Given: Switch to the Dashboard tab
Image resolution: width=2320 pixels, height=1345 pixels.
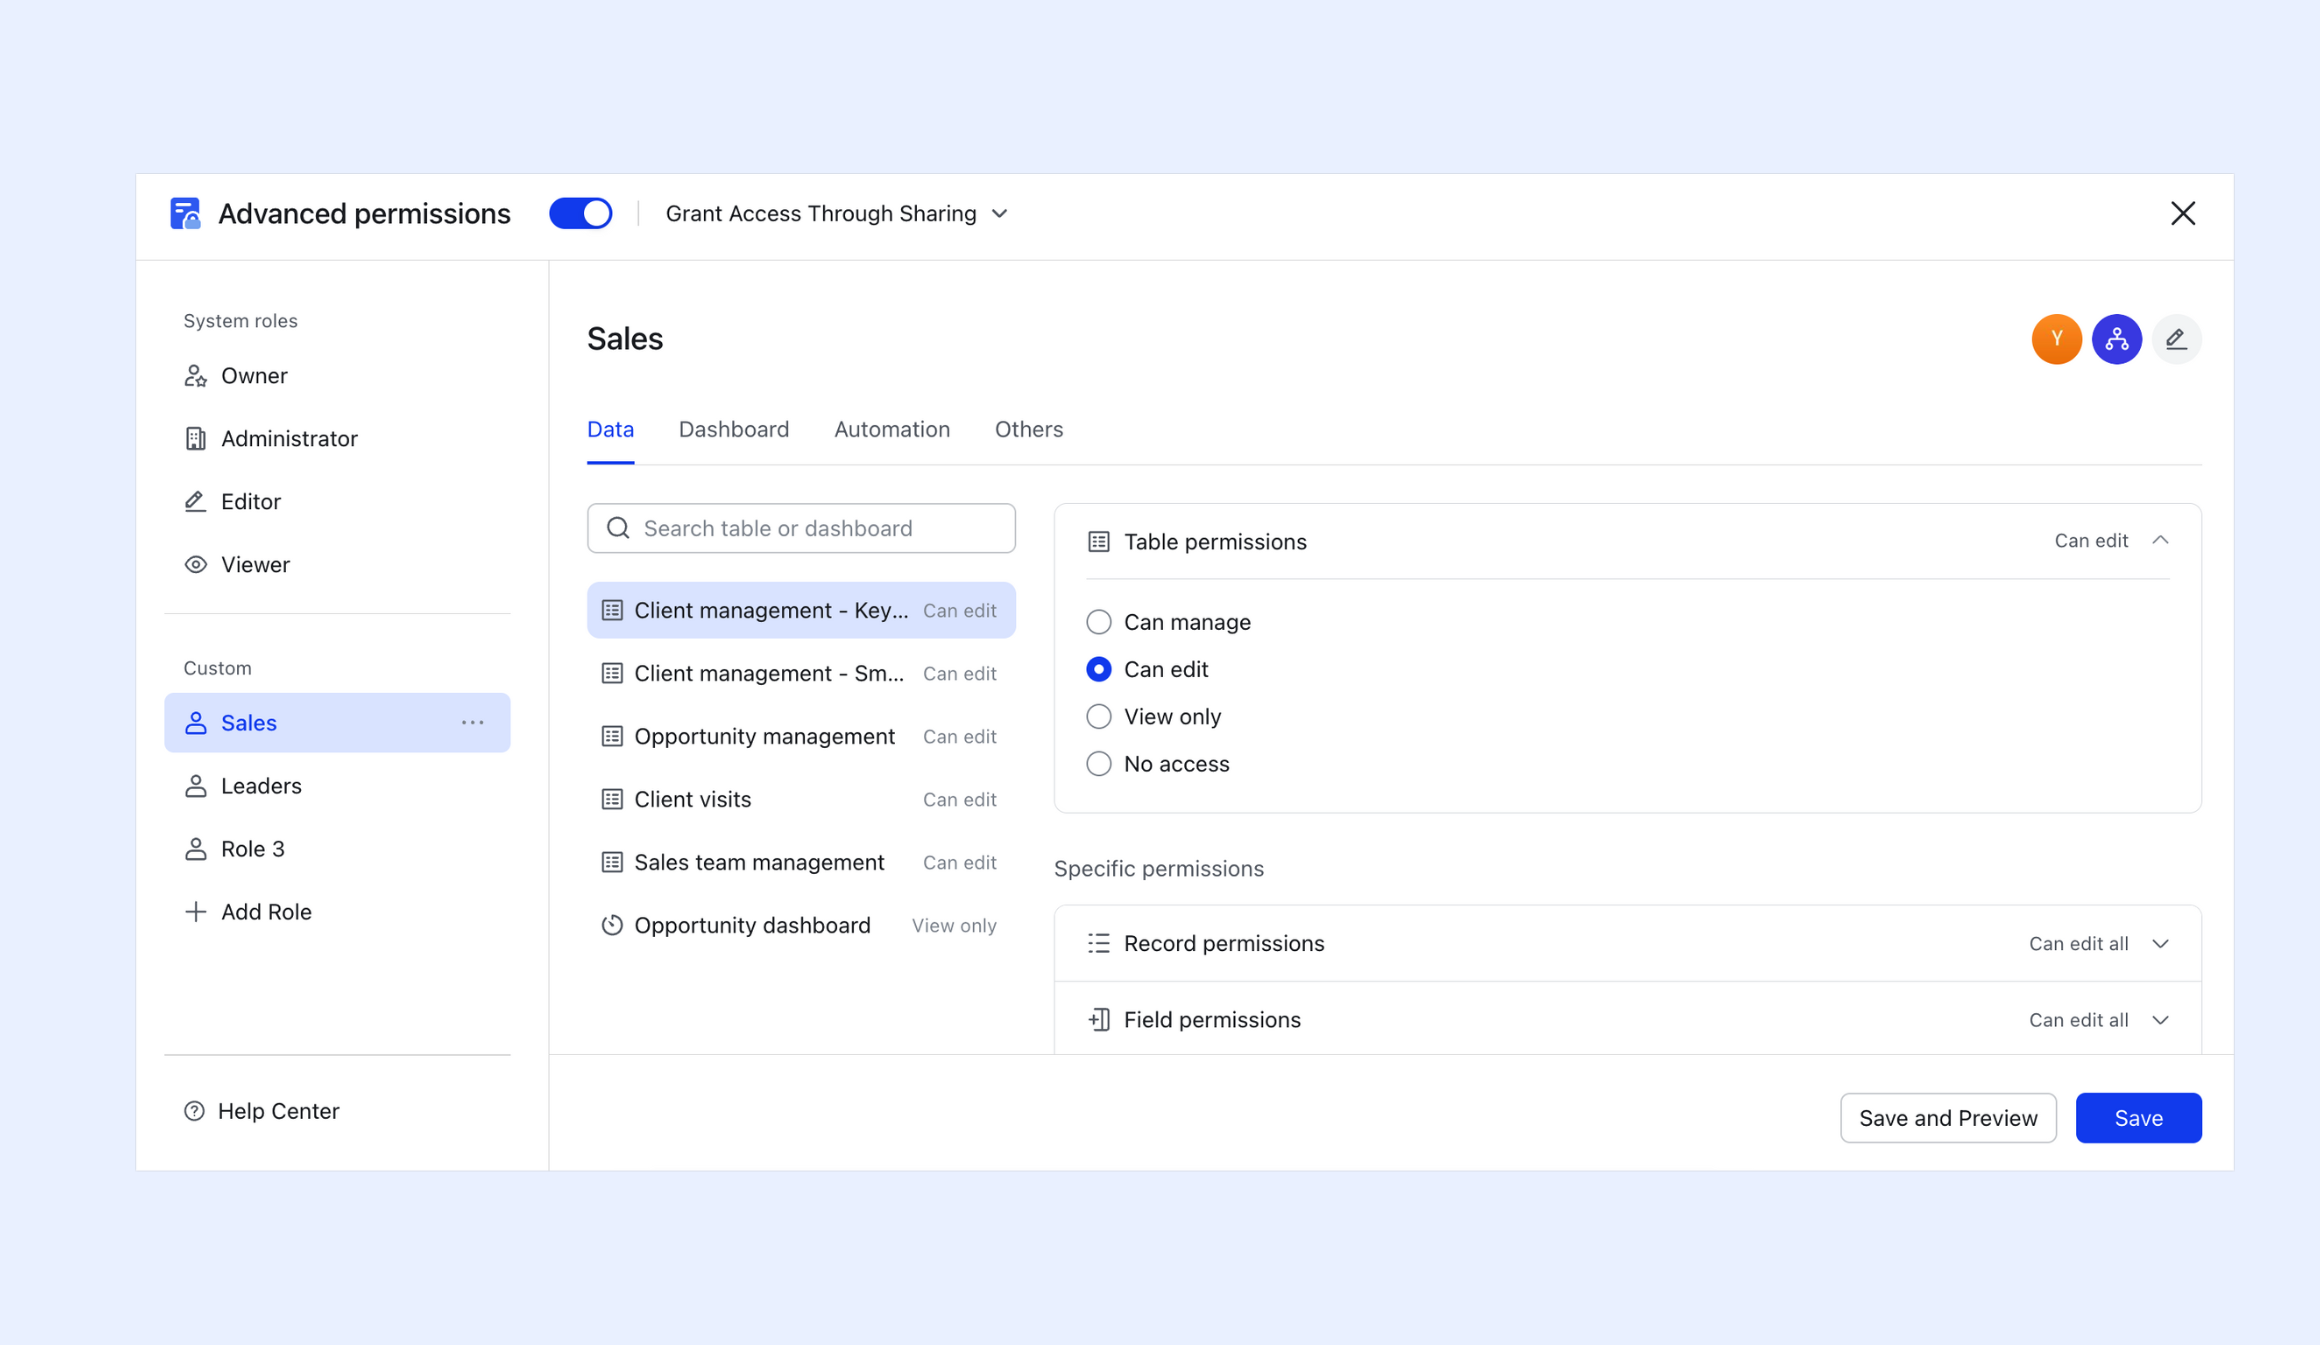Looking at the screenshot, I should click(734, 430).
